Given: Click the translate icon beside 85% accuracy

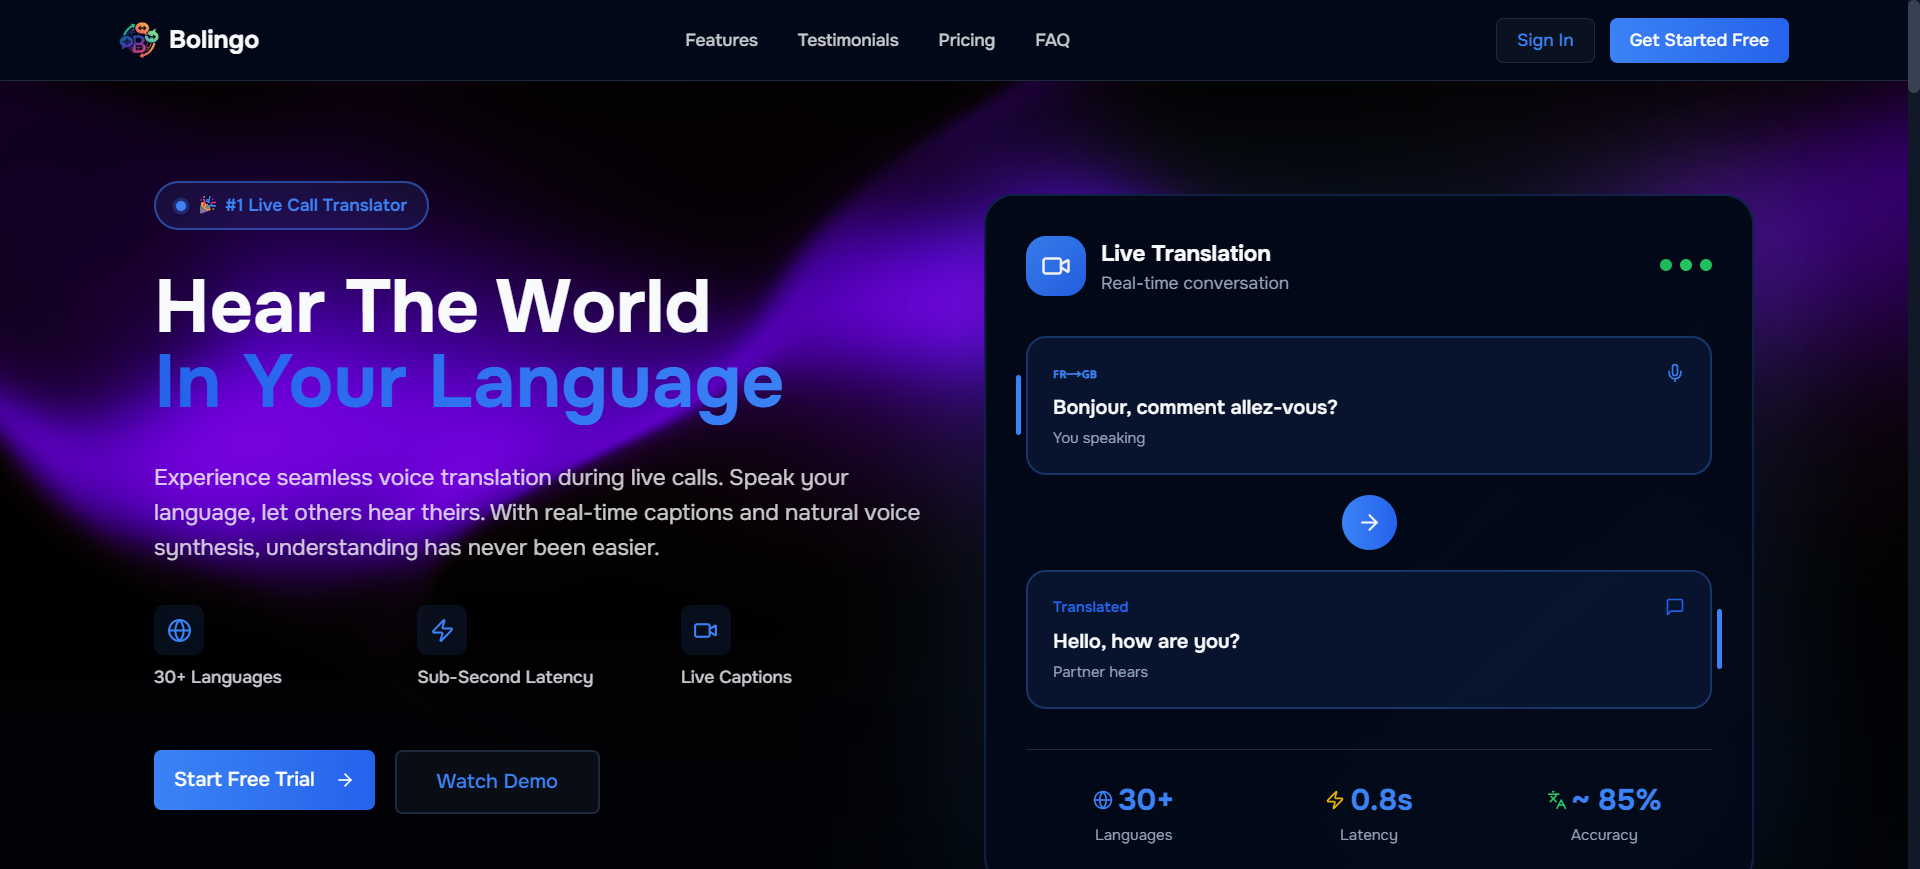Looking at the screenshot, I should (1556, 799).
